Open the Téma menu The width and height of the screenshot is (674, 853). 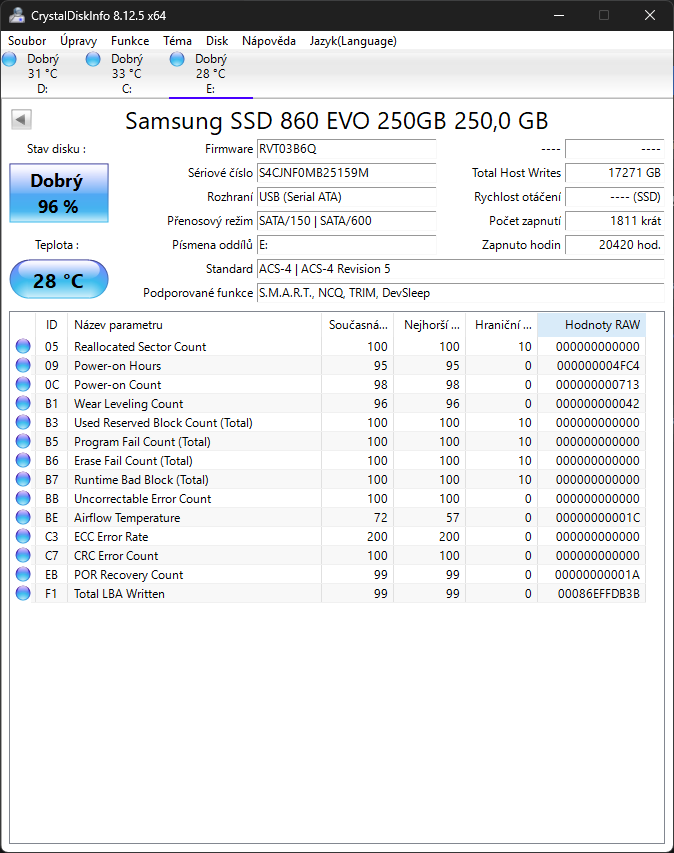pos(177,41)
